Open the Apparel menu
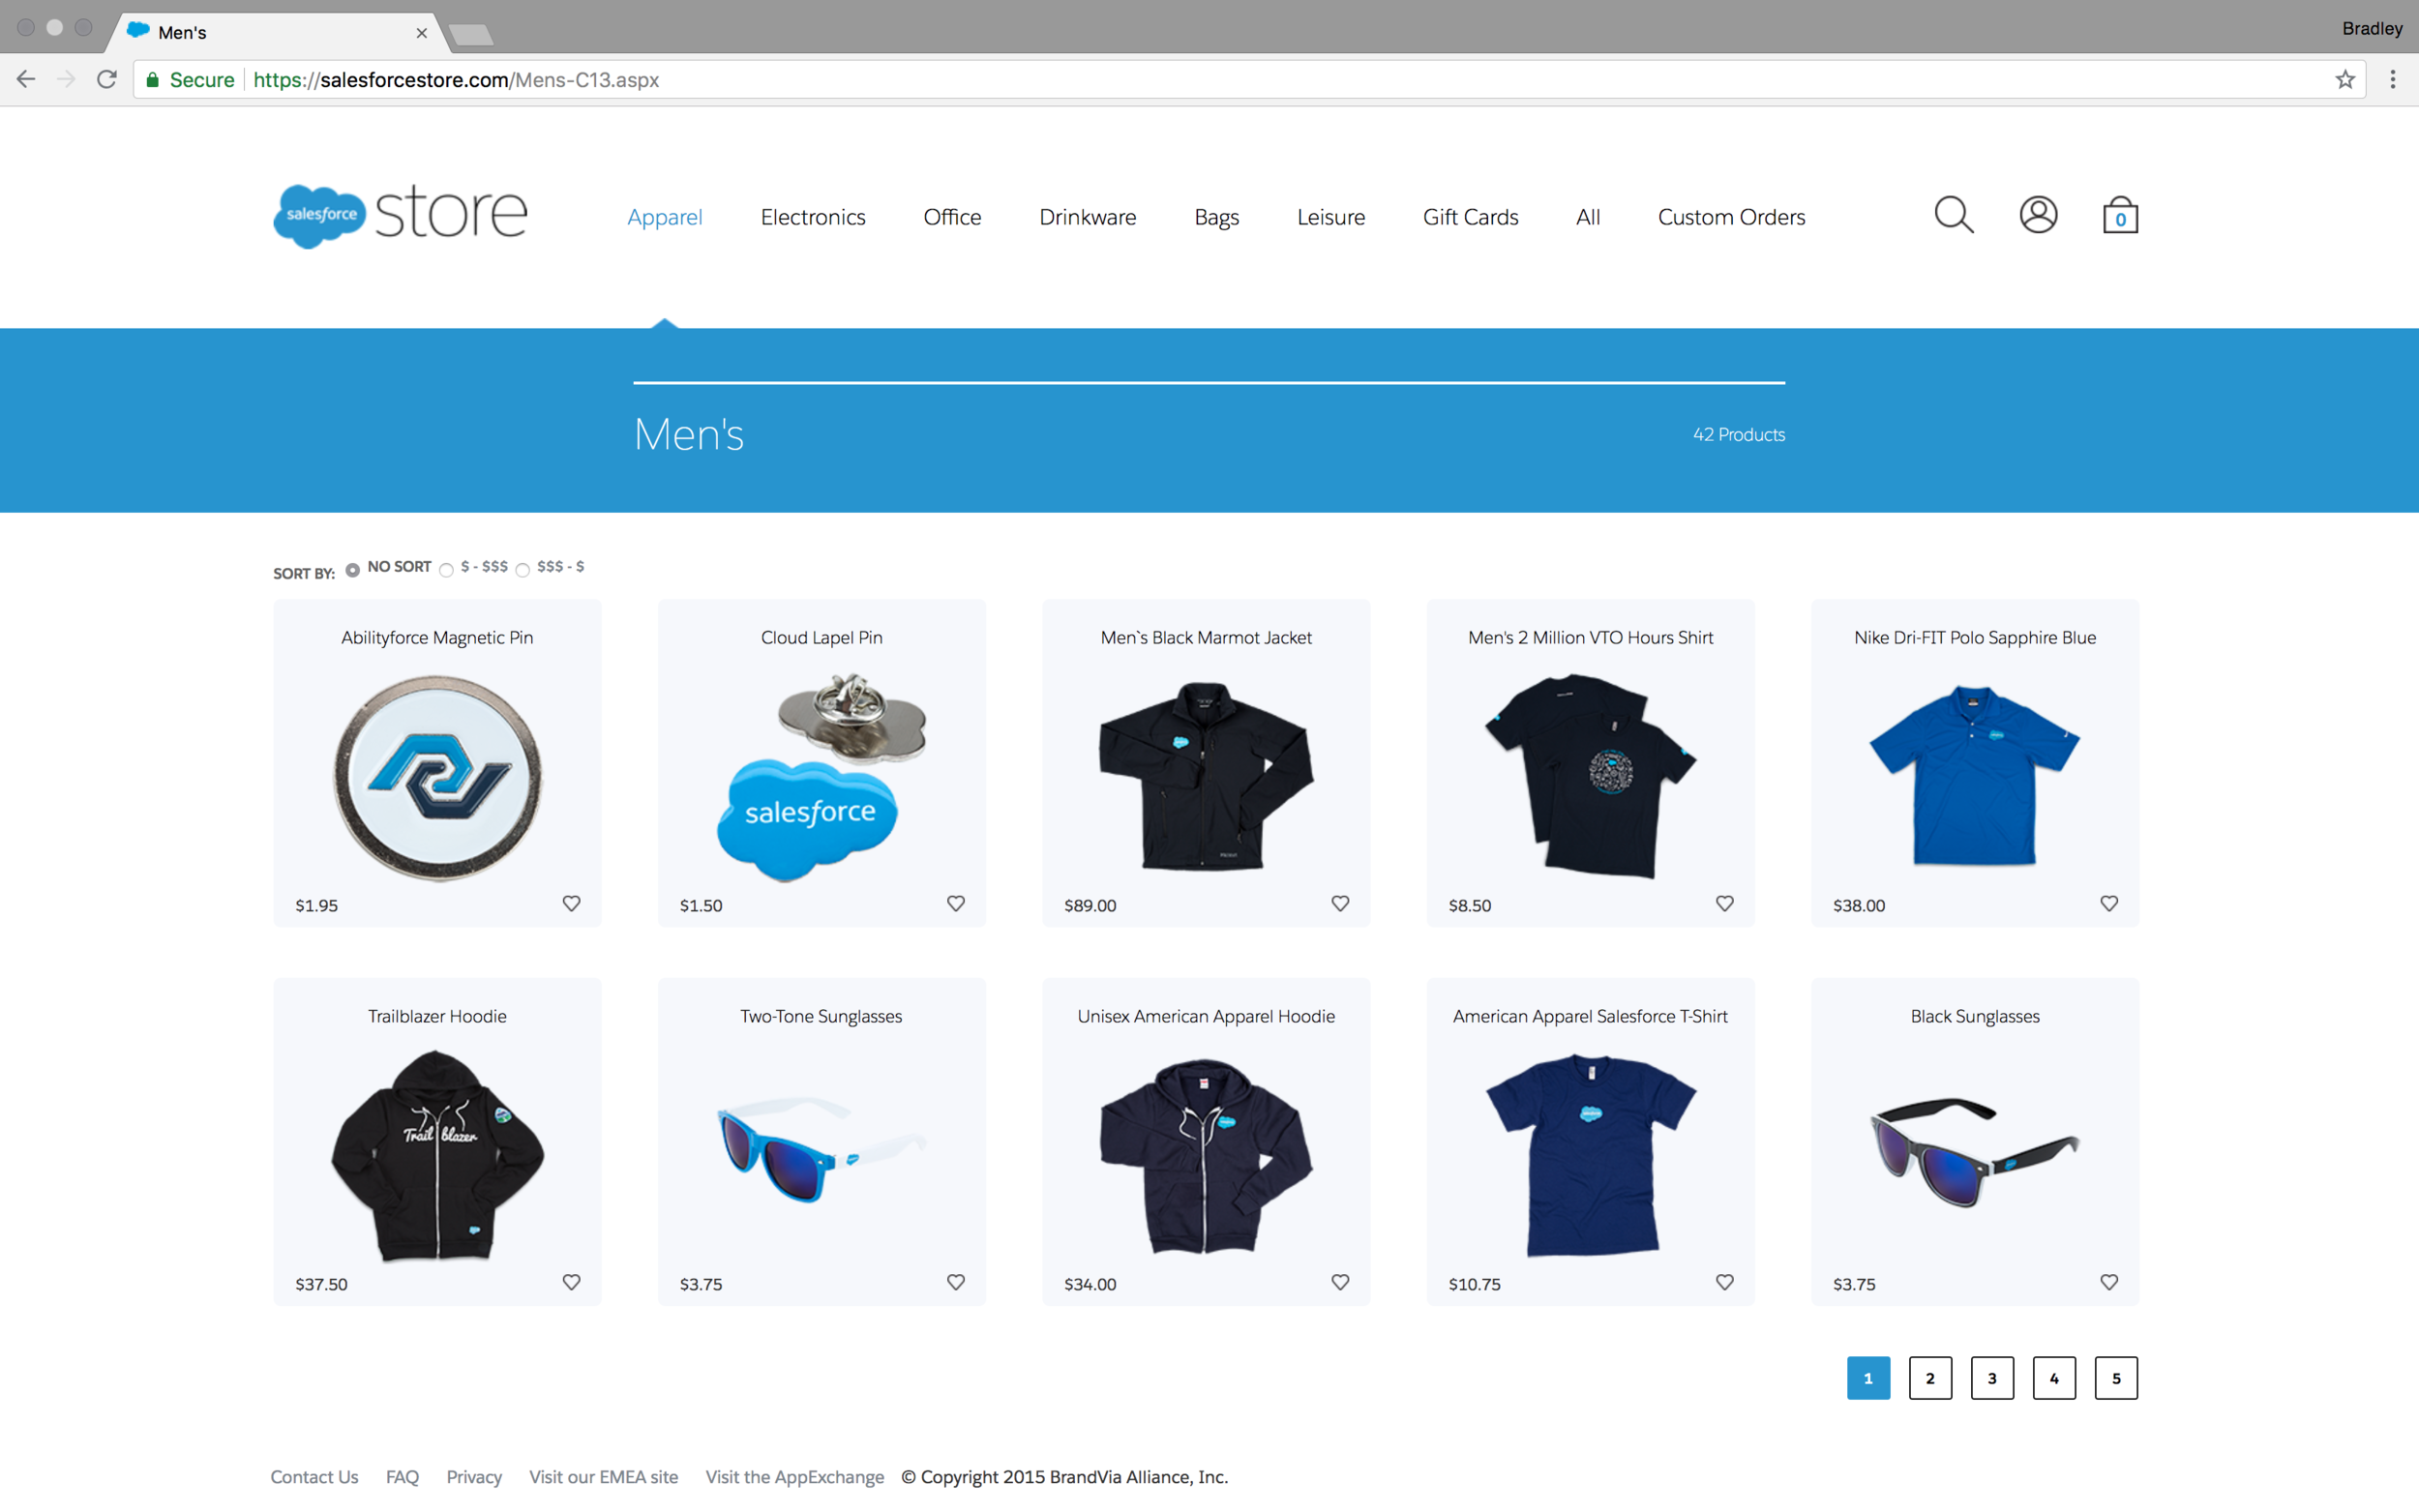Viewport: 2419px width, 1512px height. [665, 217]
